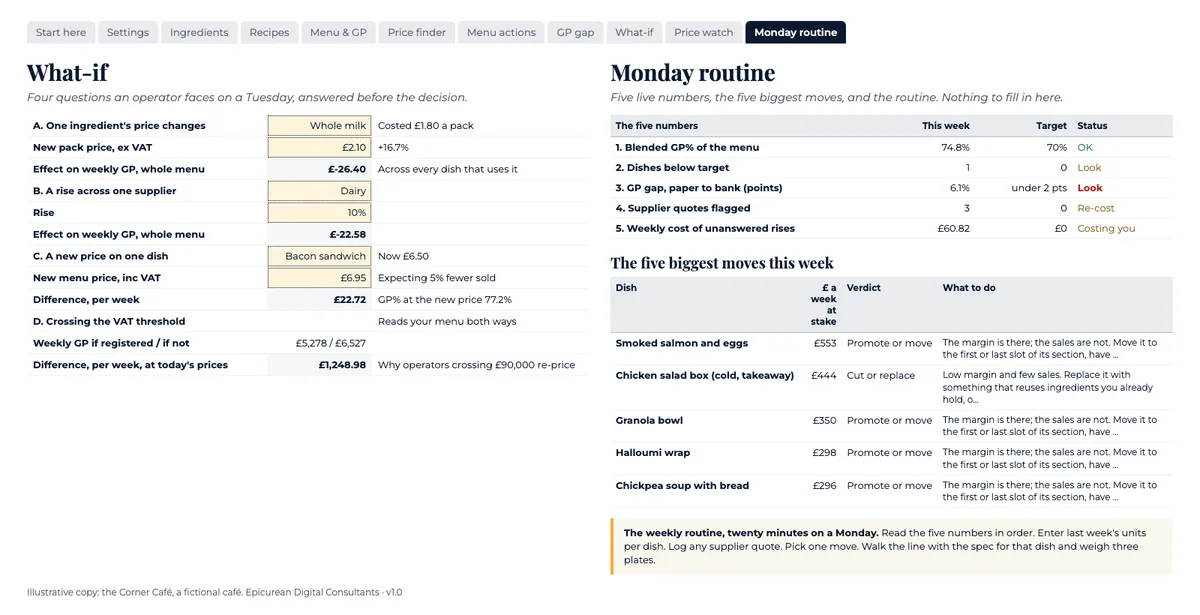
Task: Click the 6.1% GP gap value
Action: 959,188
